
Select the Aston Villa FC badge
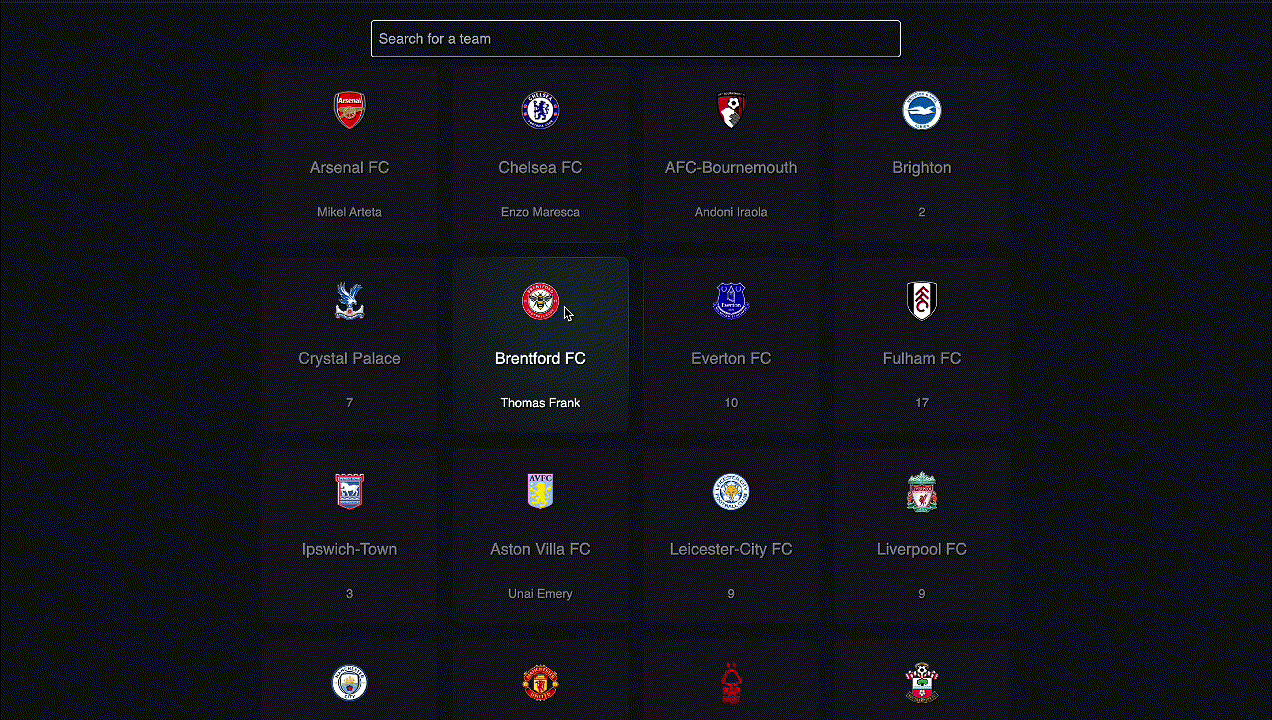pos(540,492)
